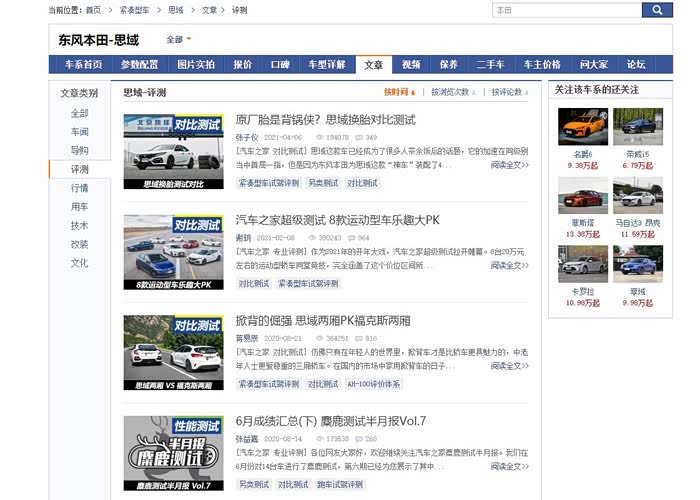
Task: Open article 掀背的倔强 思域两厢PK福克斯两厢
Action: [x=322, y=321]
